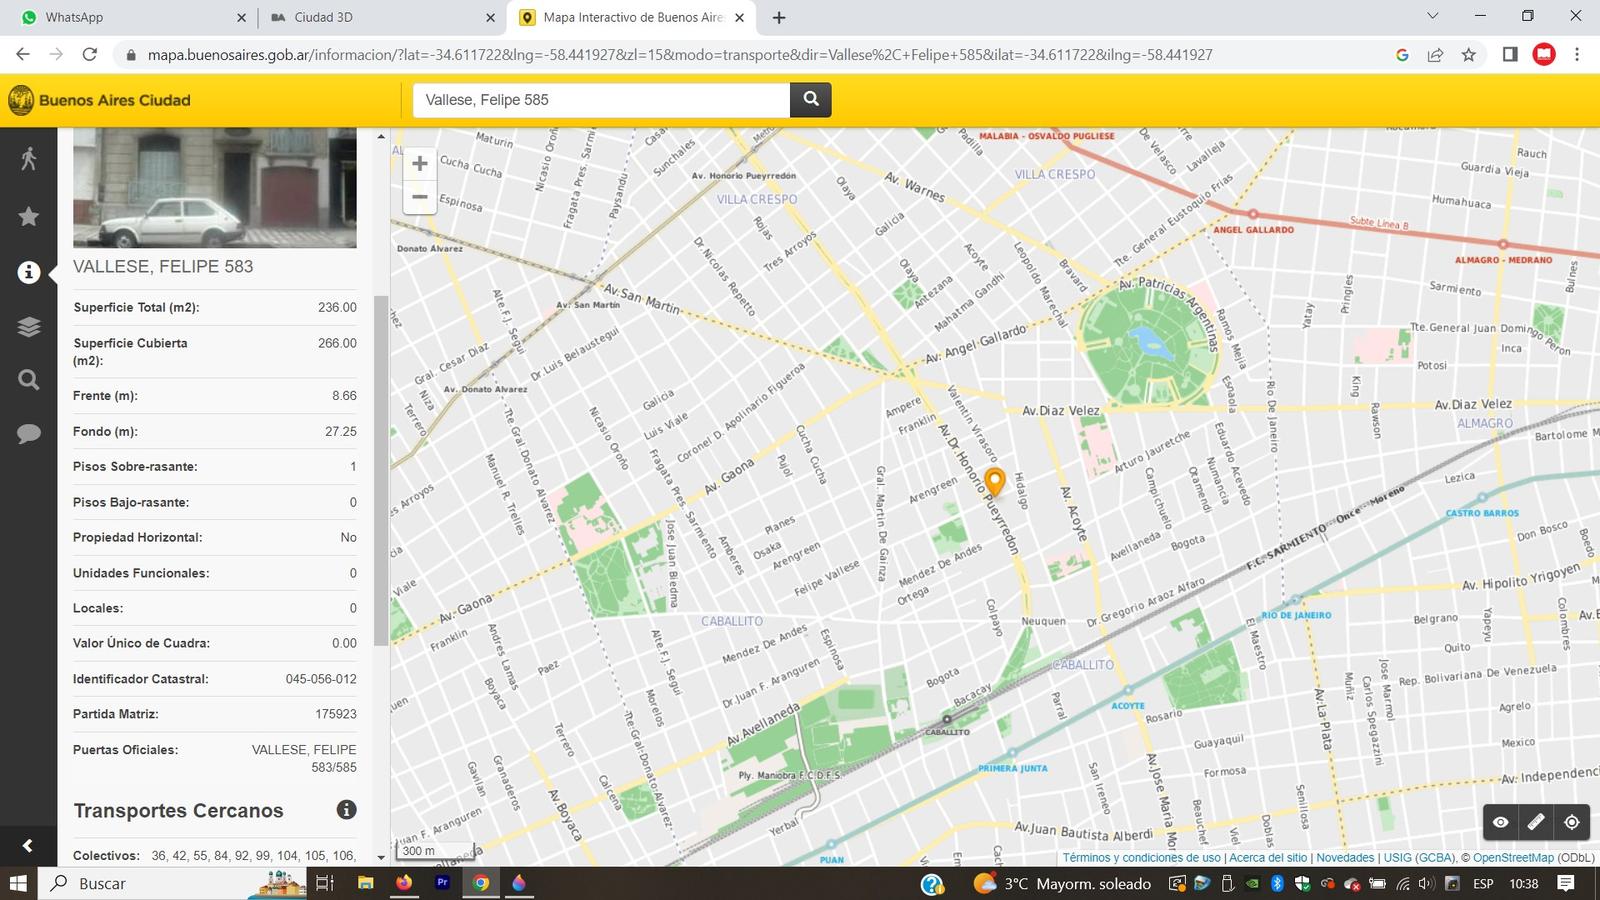This screenshot has width=1600, height=900.
Task: Open 'Términos y condiciones de uso' link
Action: click(1141, 858)
